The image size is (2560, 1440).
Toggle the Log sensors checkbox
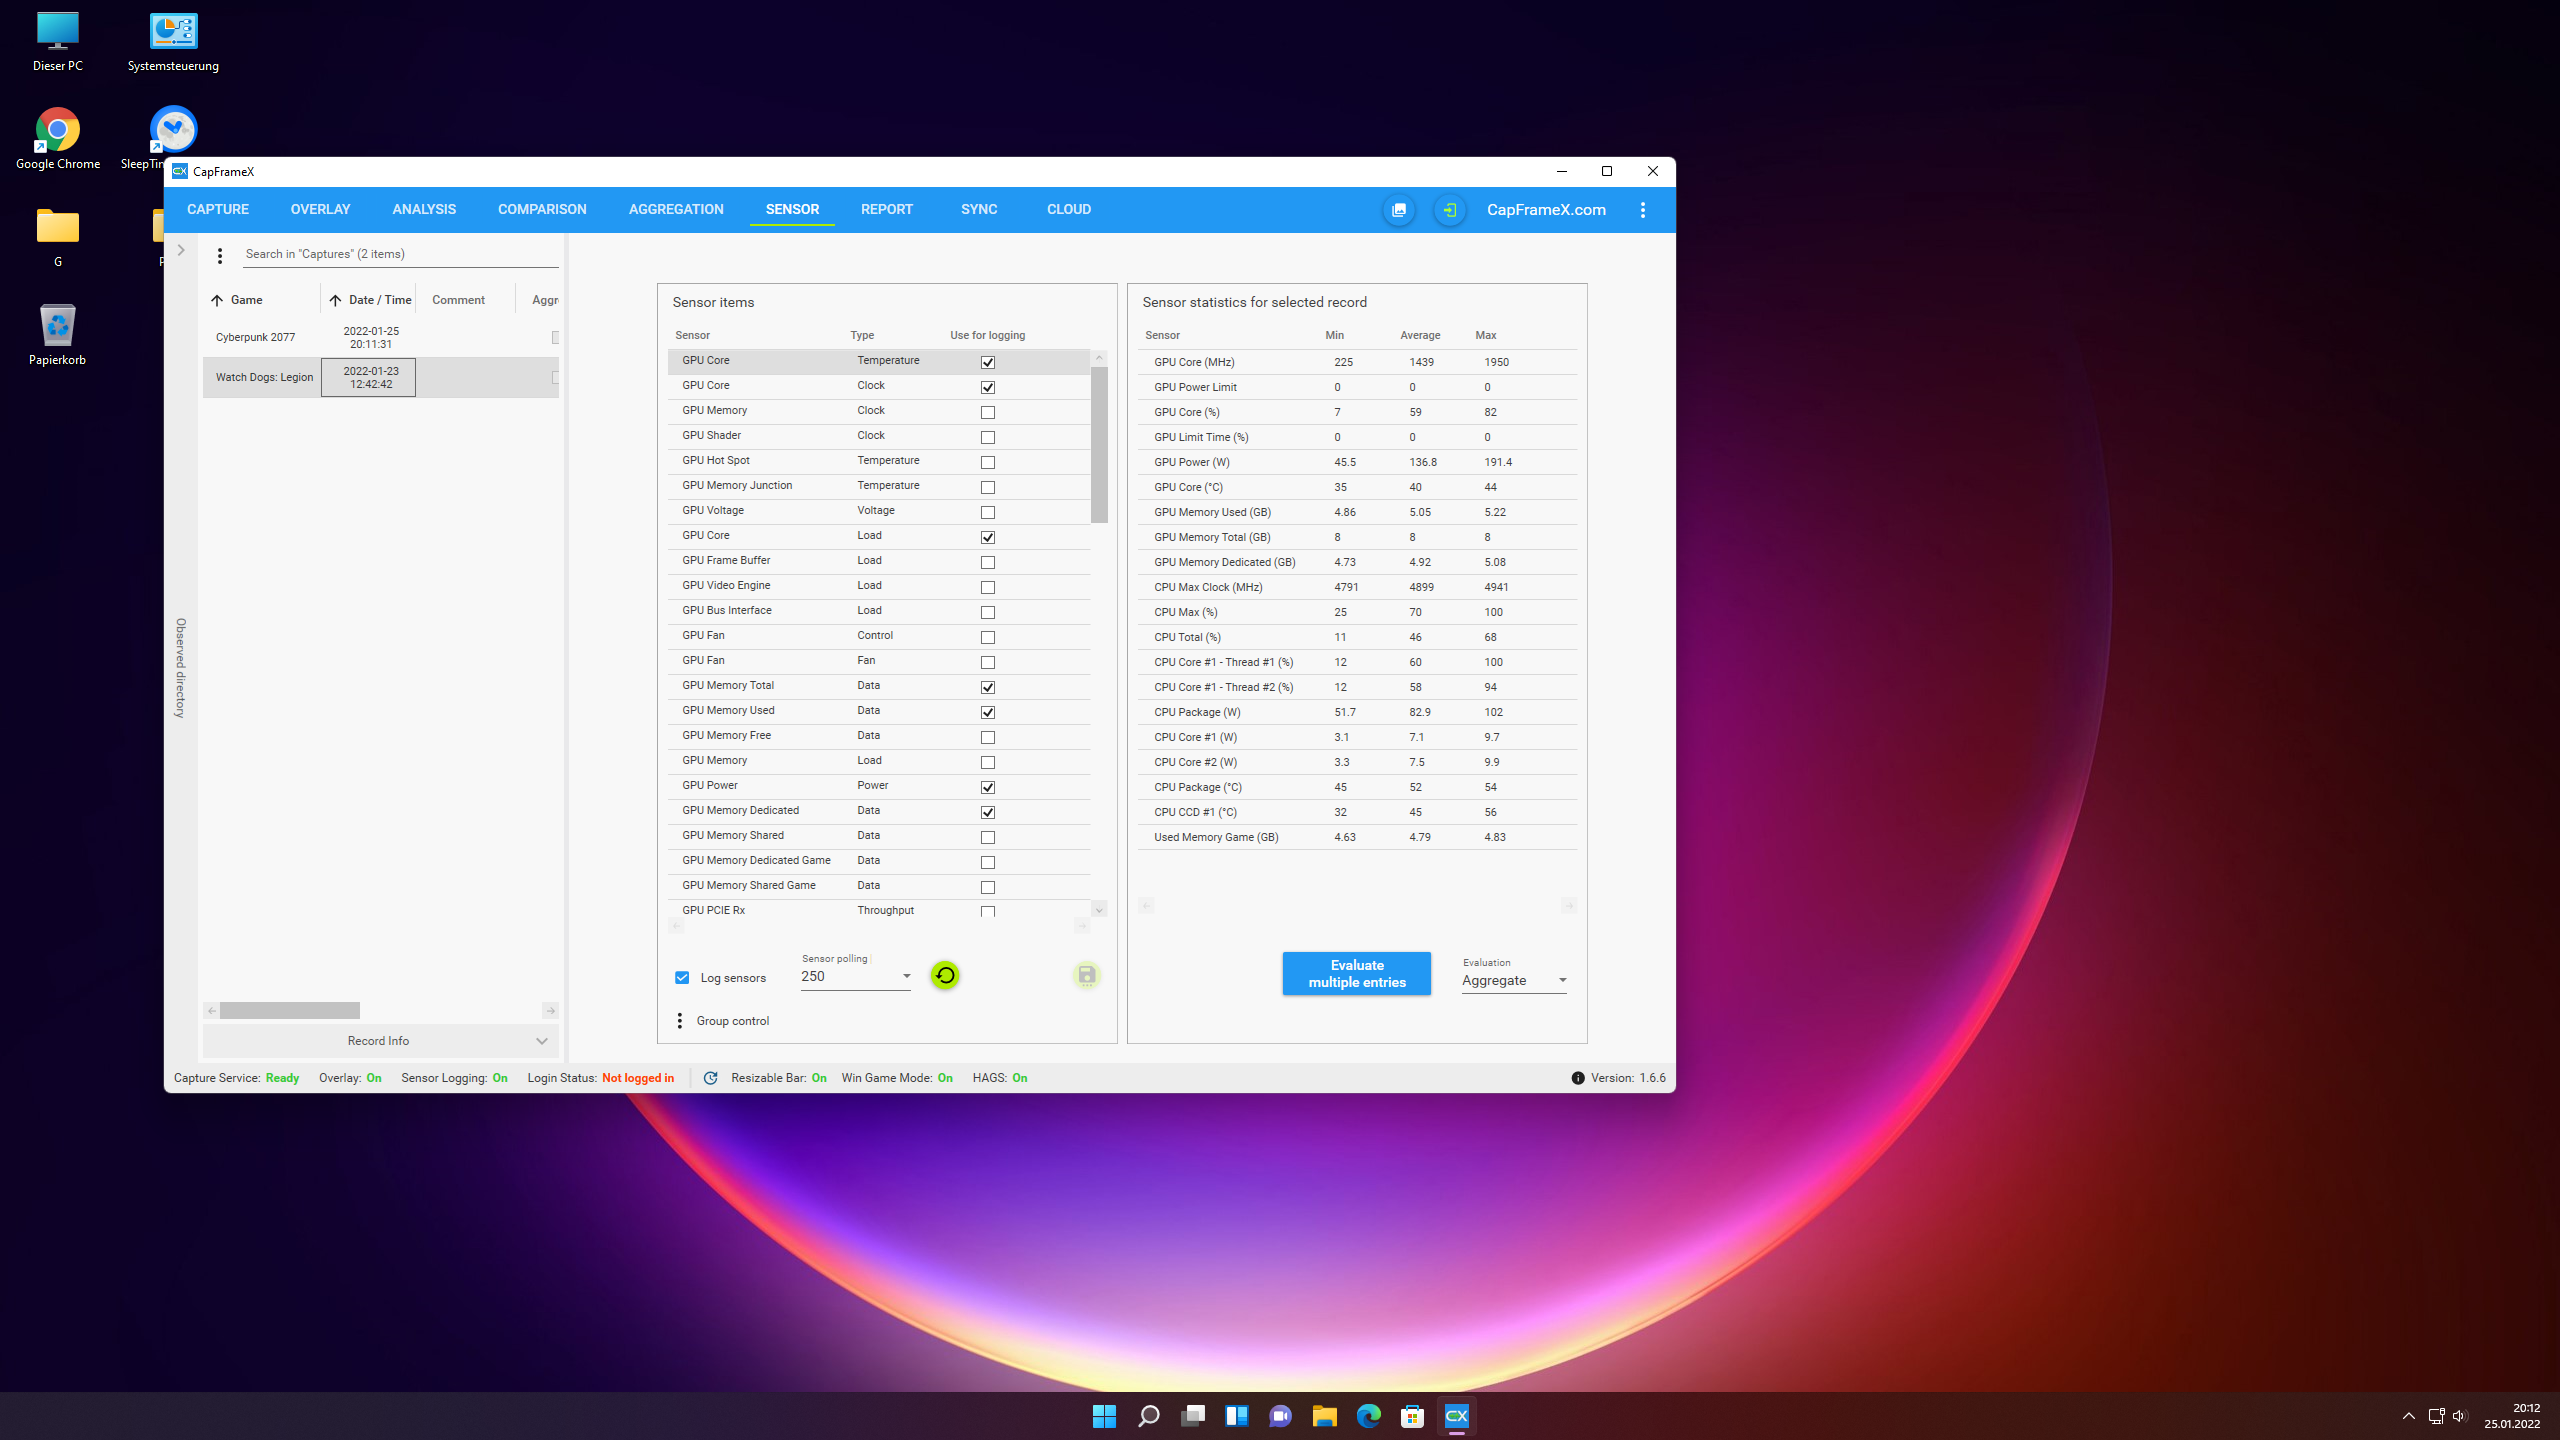coord(682,978)
